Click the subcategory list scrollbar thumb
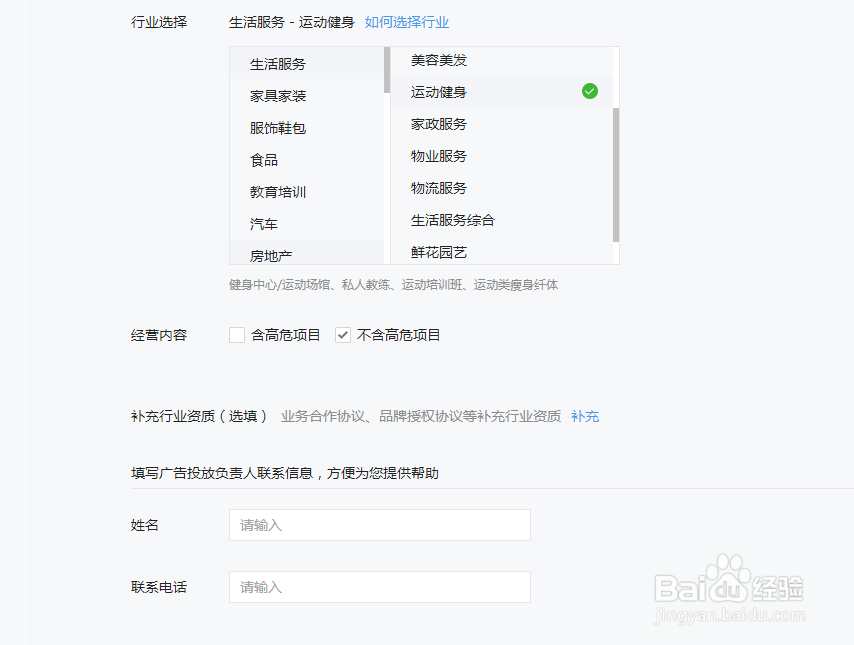The image size is (854, 645). tap(616, 175)
